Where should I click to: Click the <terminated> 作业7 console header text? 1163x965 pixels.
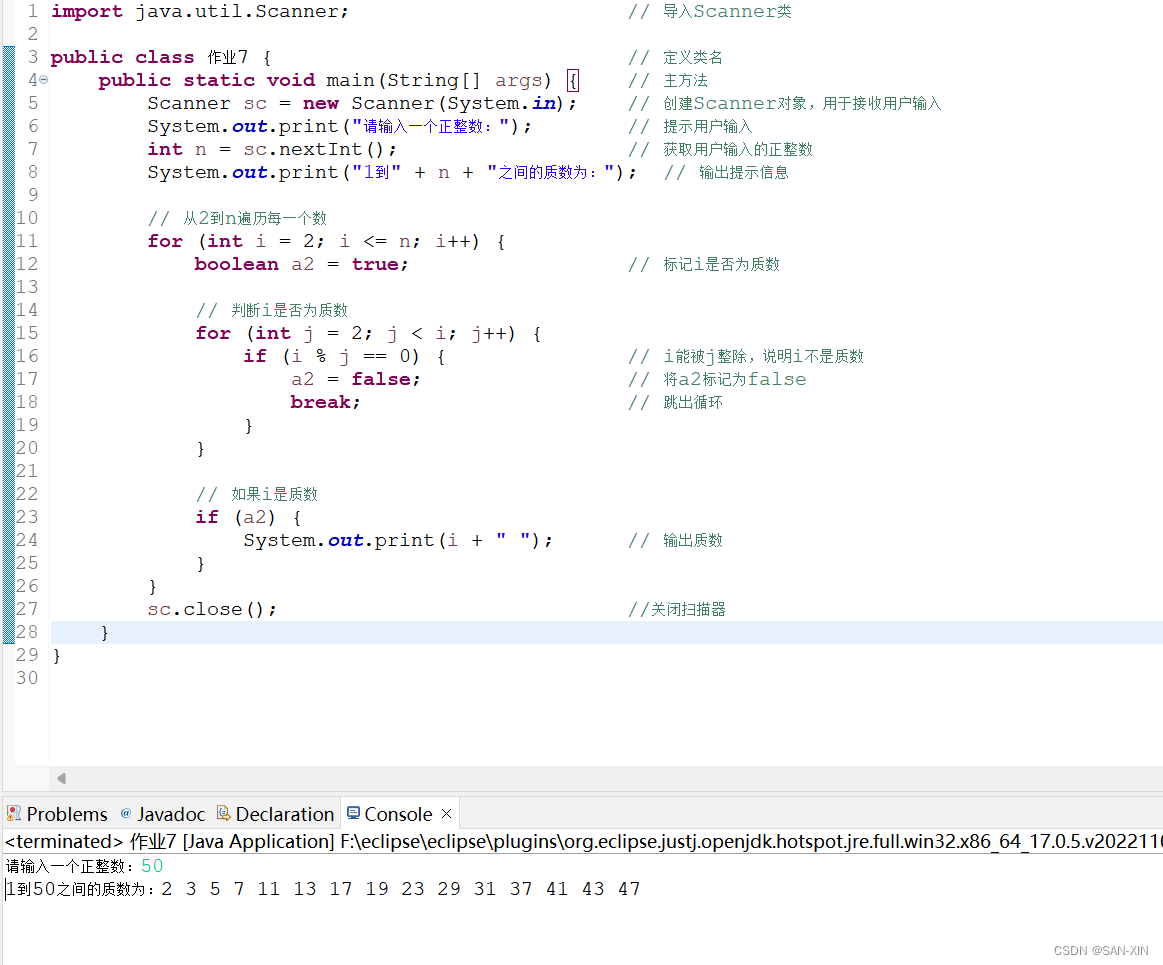point(60,841)
